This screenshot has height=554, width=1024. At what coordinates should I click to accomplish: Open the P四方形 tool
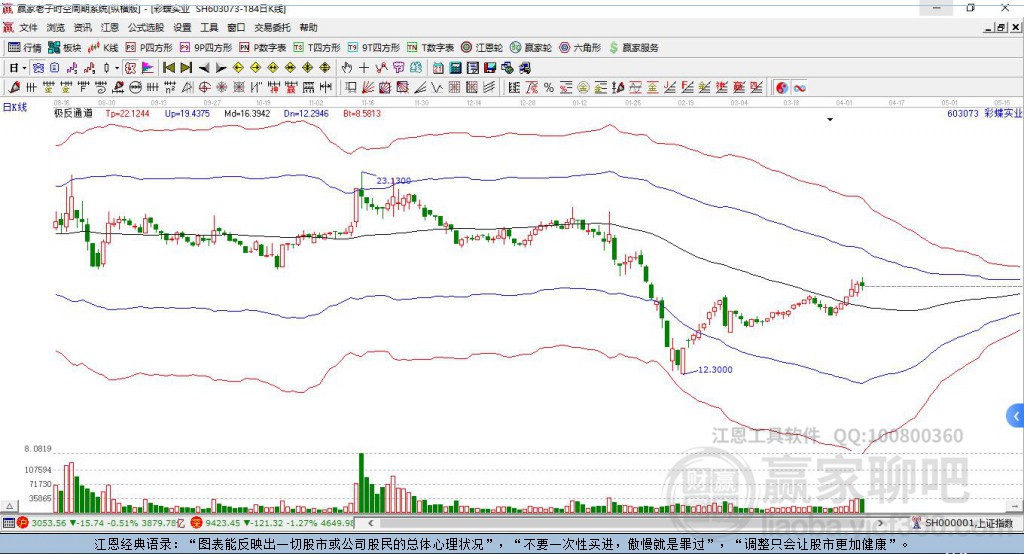(x=149, y=48)
